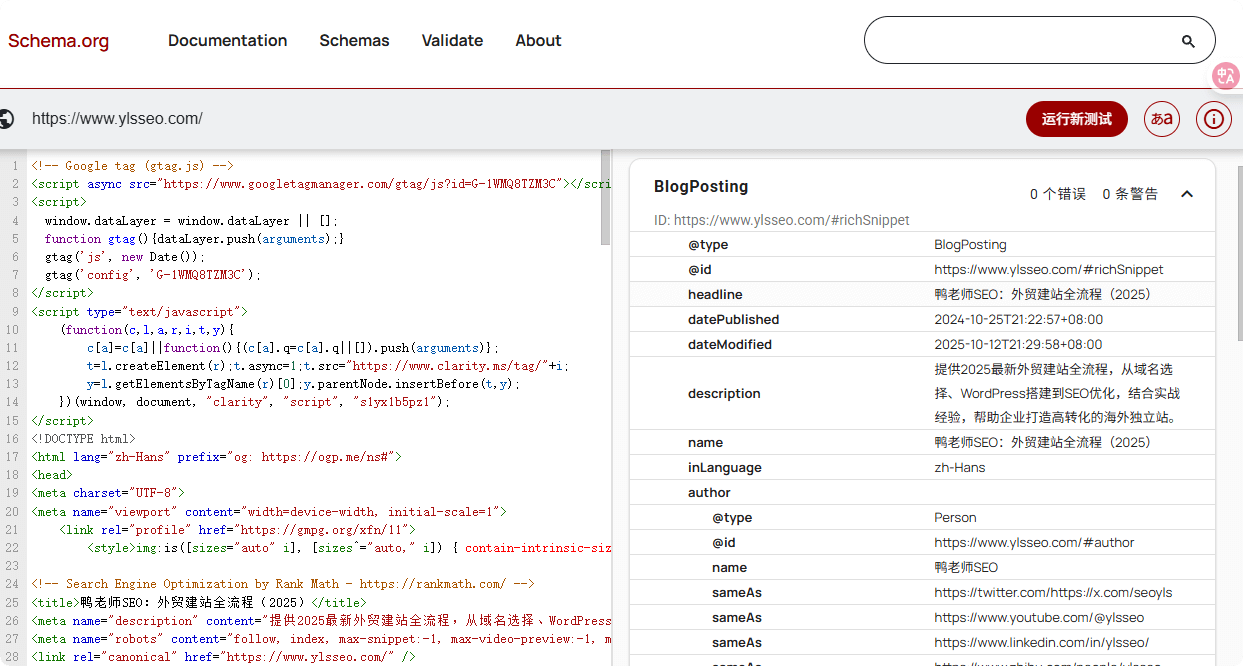Viewport: 1243px width, 666px height.
Task: Click the search magnifier icon
Action: pos(1187,41)
